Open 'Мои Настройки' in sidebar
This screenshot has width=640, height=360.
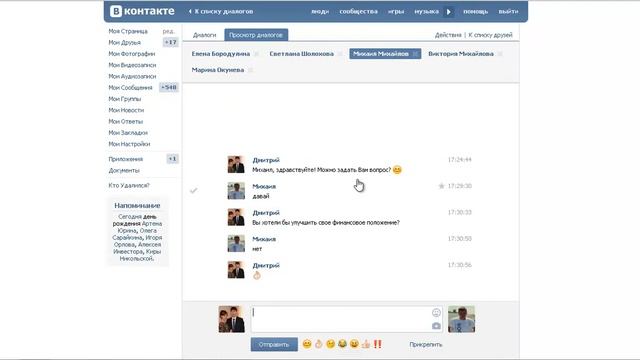129,144
